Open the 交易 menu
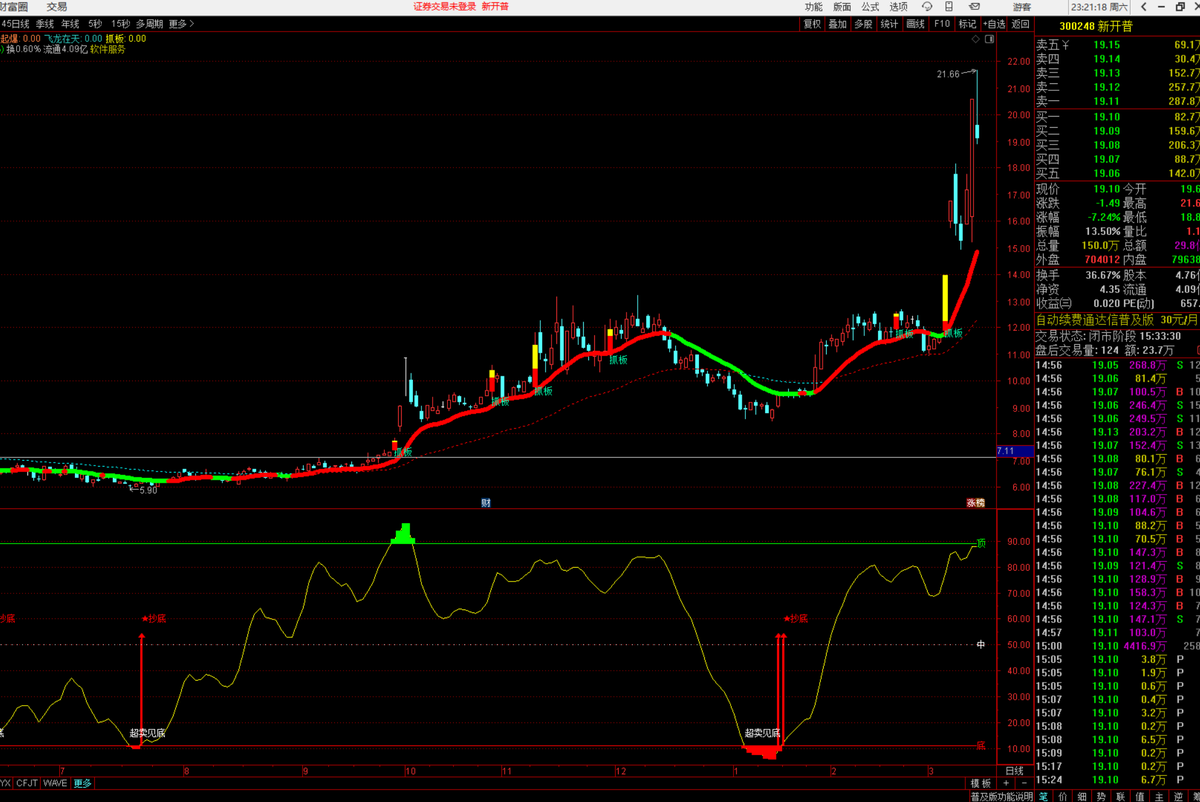This screenshot has height=802, width=1200. 57,6
